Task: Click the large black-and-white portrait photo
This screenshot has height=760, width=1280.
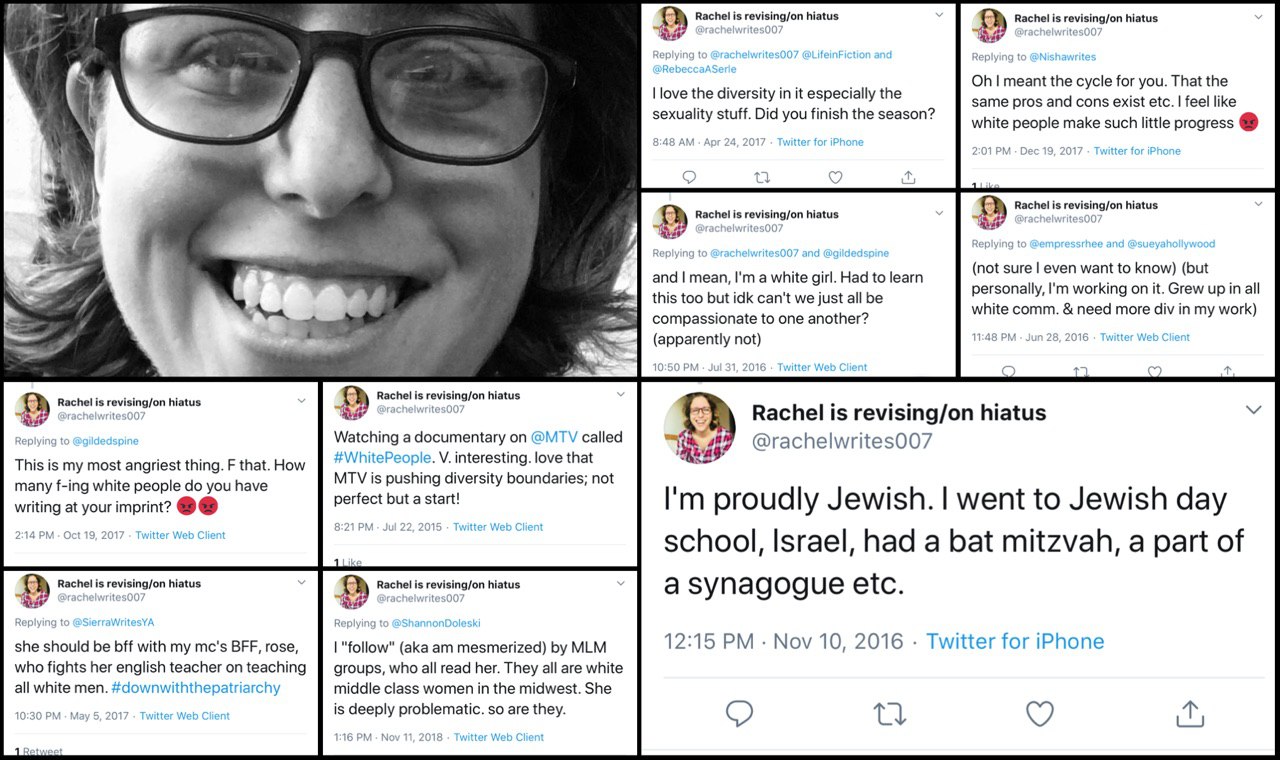Action: tap(320, 188)
